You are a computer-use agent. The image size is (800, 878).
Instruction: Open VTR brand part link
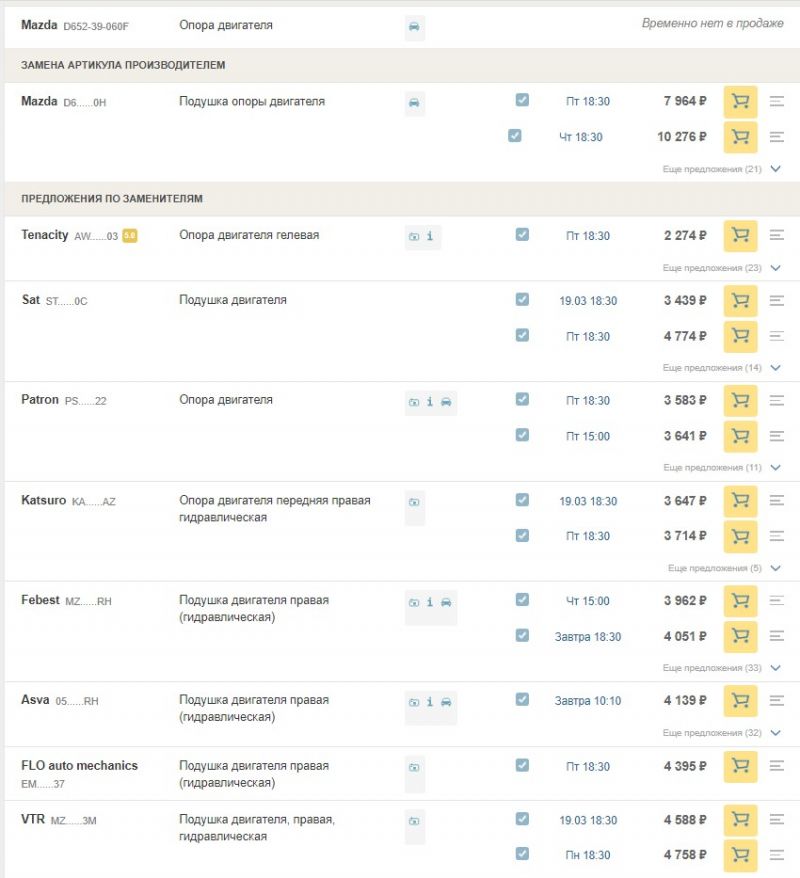tap(34, 820)
